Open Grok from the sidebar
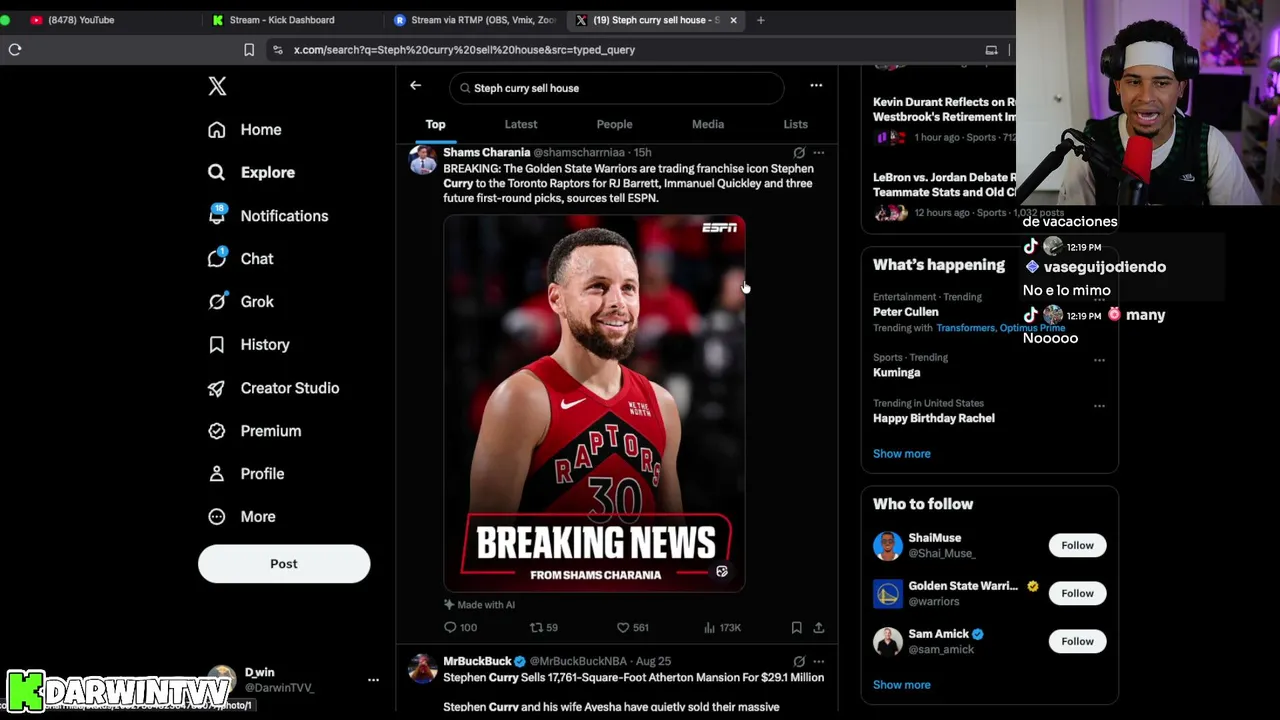This screenshot has height=720, width=1280. 240,302
